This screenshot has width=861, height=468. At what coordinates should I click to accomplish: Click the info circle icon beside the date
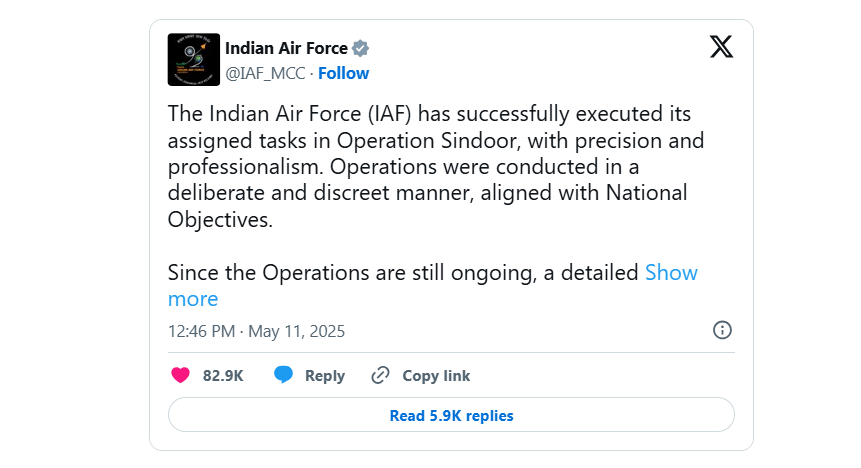(x=722, y=330)
